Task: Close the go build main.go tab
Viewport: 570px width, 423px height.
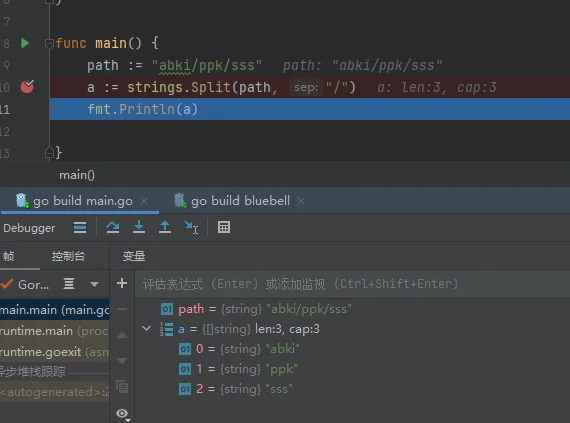Action: (x=144, y=201)
